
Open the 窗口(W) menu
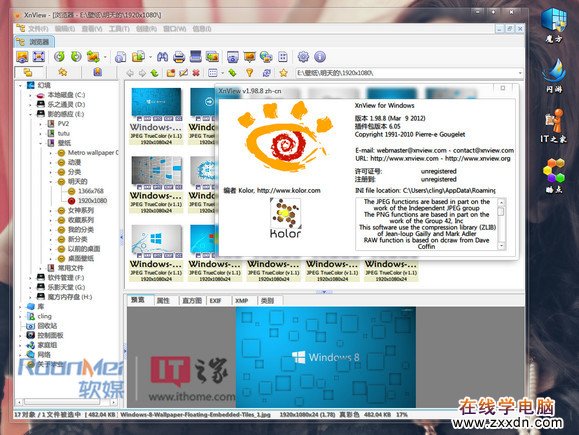point(174,29)
